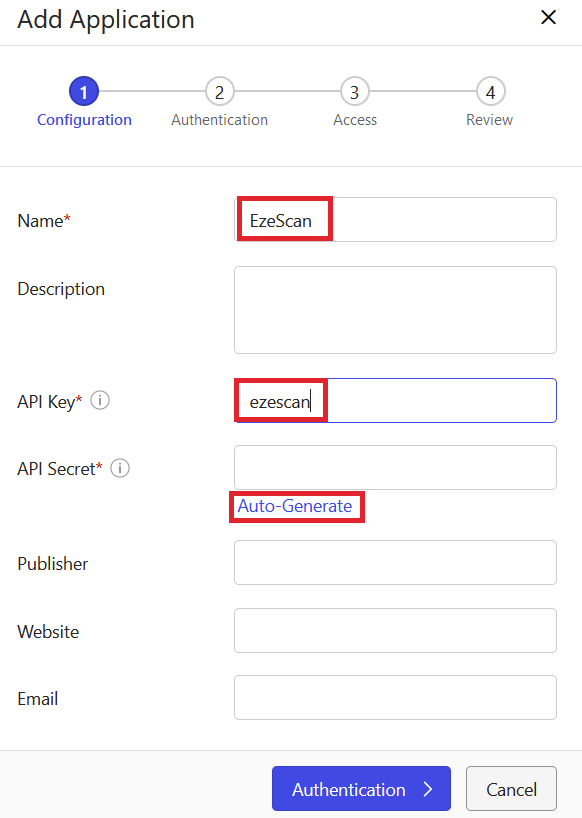Click the API Key info icon
The image size is (582, 818).
(x=100, y=401)
